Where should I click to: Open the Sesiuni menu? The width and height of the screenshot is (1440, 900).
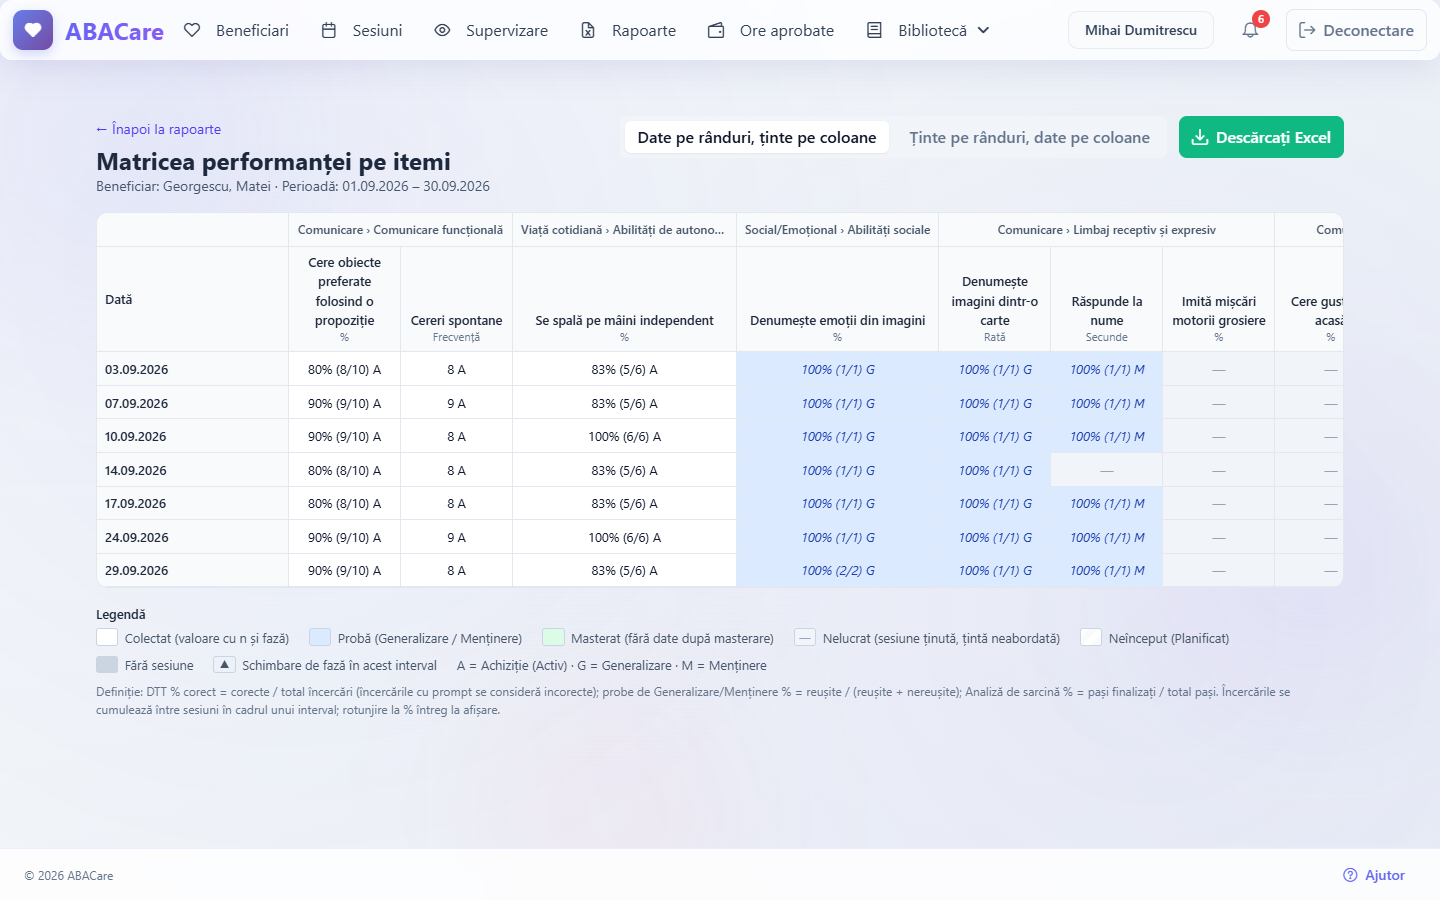click(362, 30)
